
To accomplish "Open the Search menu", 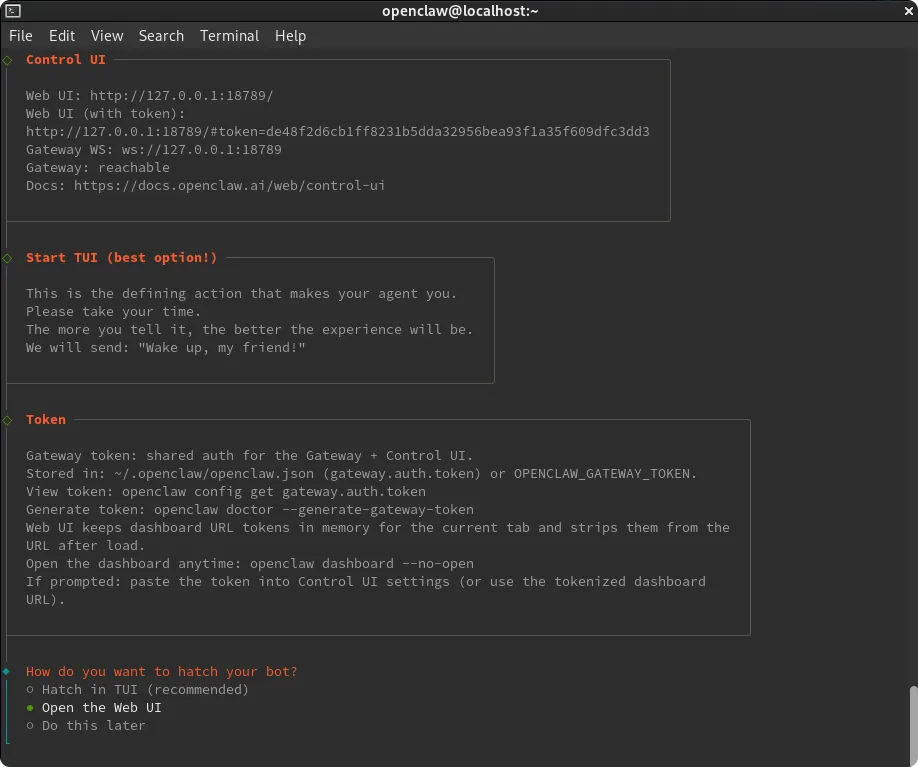I will [161, 36].
